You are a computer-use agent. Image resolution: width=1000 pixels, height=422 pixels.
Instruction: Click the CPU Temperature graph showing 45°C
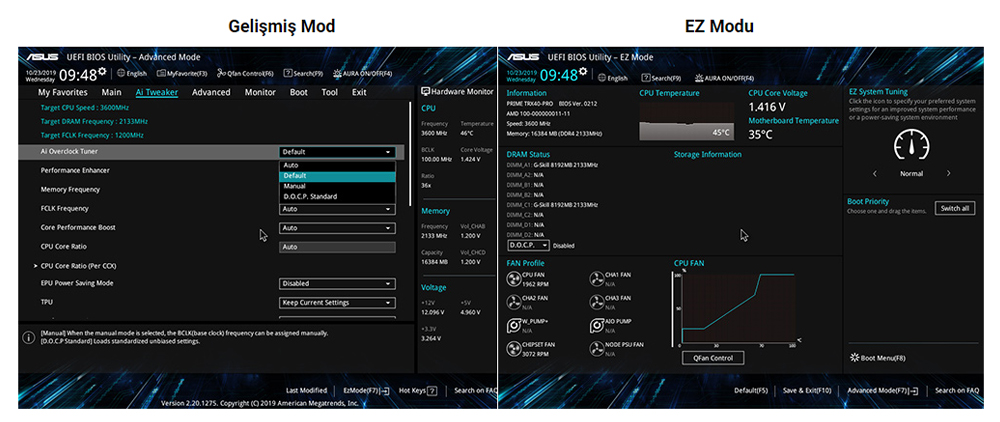(686, 121)
